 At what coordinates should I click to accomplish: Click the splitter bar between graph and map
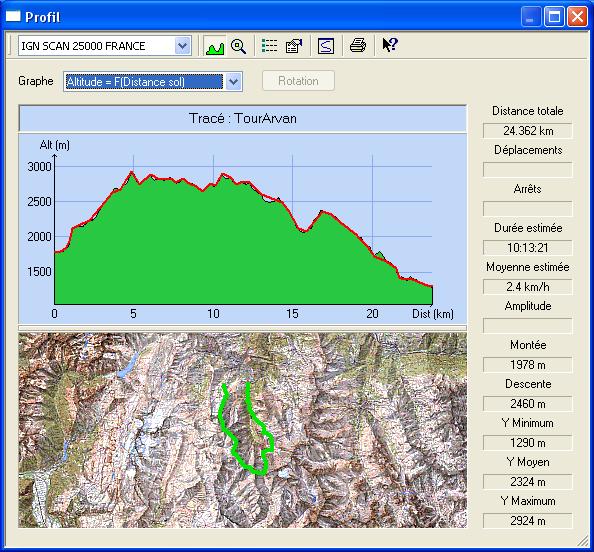pos(242,328)
